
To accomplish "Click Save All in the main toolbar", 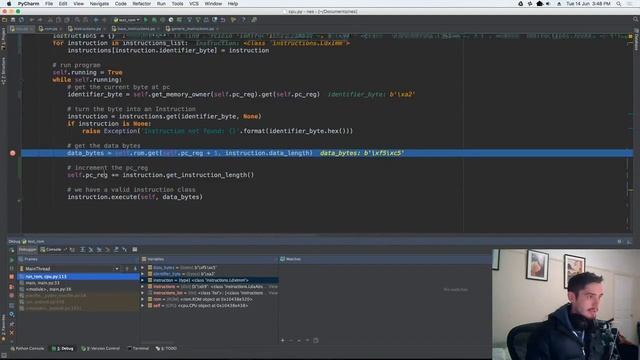I will pyautogui.click(x=13, y=20).
